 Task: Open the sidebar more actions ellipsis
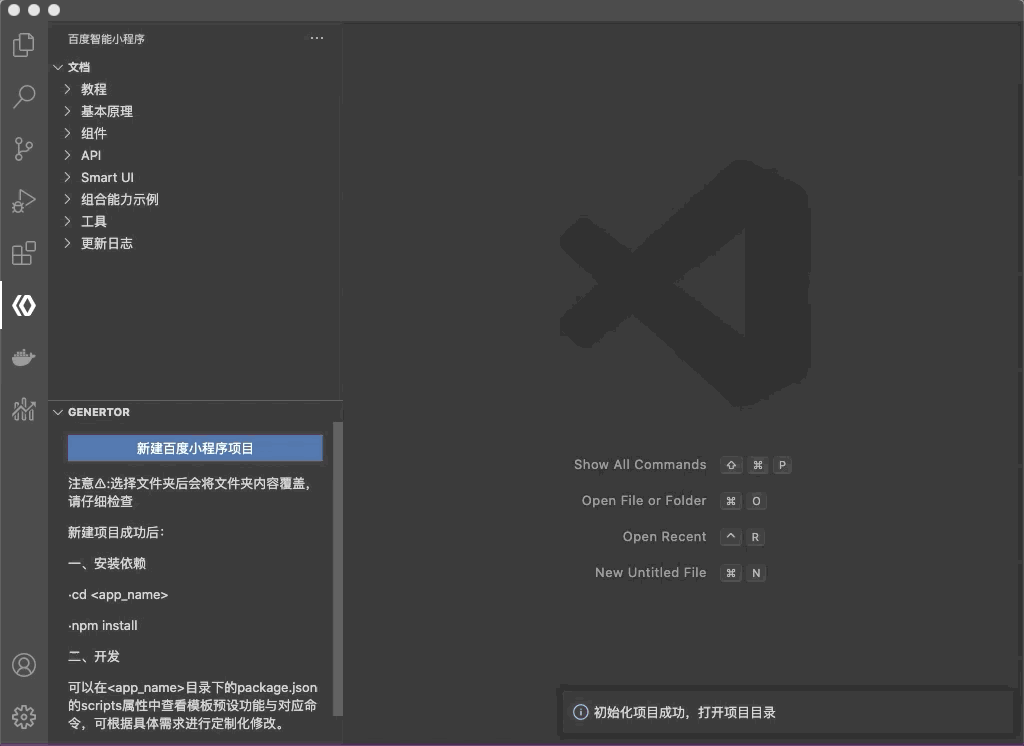tap(317, 38)
